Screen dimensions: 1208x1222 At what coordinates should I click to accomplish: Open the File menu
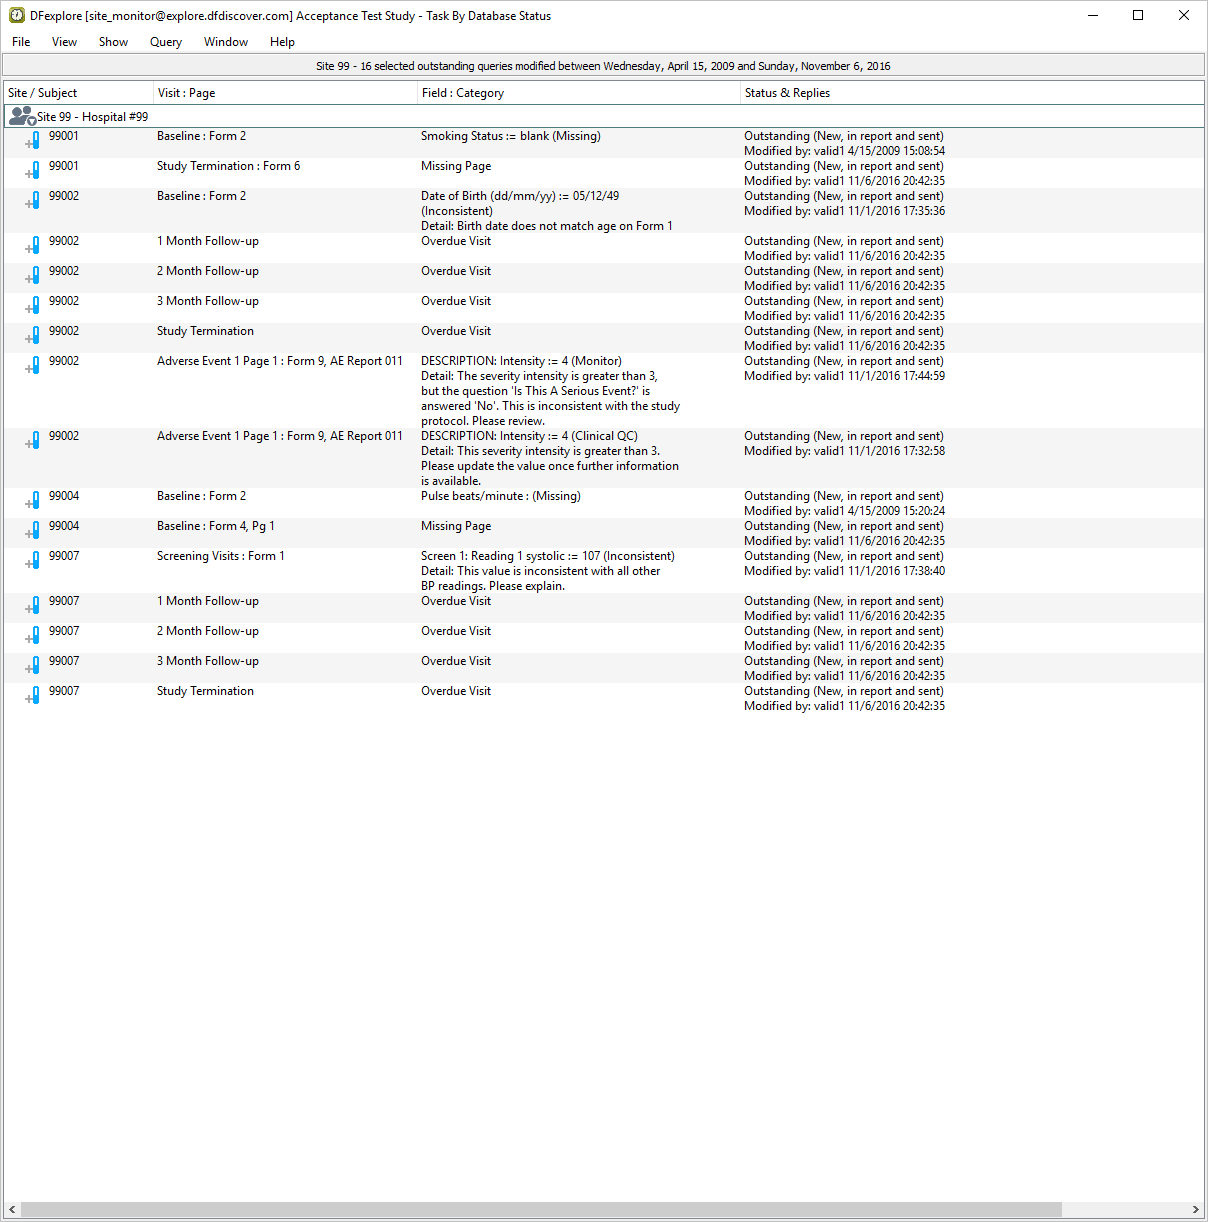tap(21, 42)
